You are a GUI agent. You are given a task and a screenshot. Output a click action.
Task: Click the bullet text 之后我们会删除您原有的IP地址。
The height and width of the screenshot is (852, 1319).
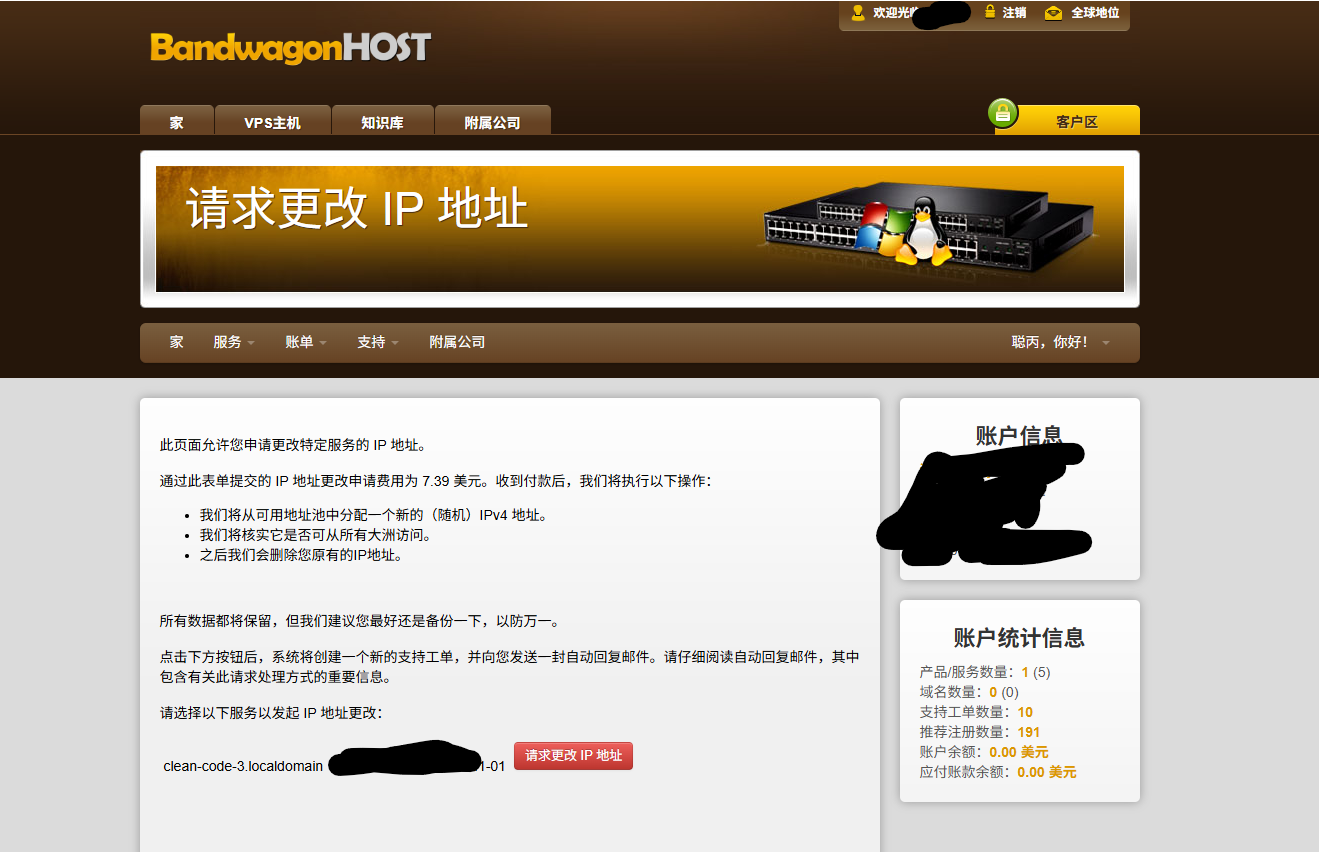point(302,555)
